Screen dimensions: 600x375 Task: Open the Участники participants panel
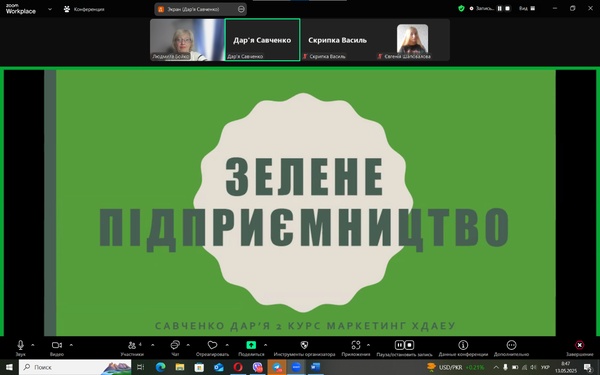132,345
